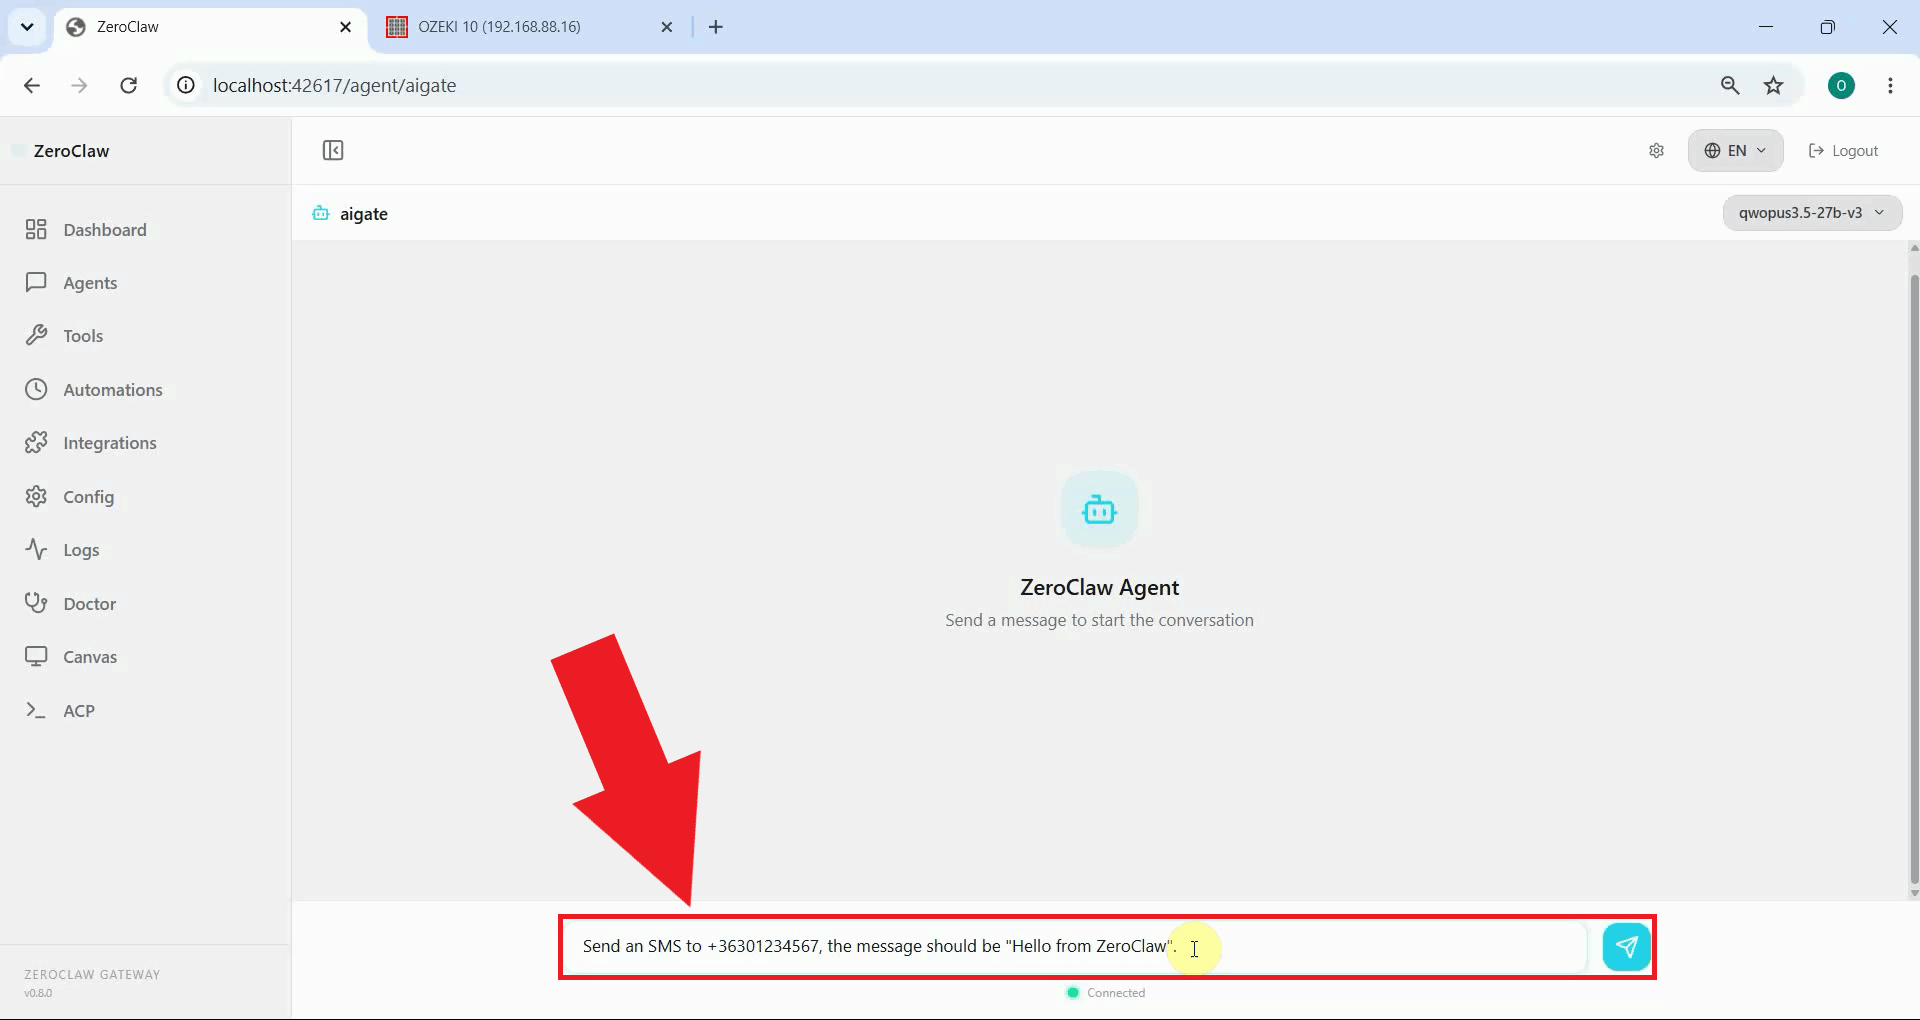Open Canvas monitor icon
The width and height of the screenshot is (1920, 1020).
click(x=36, y=657)
